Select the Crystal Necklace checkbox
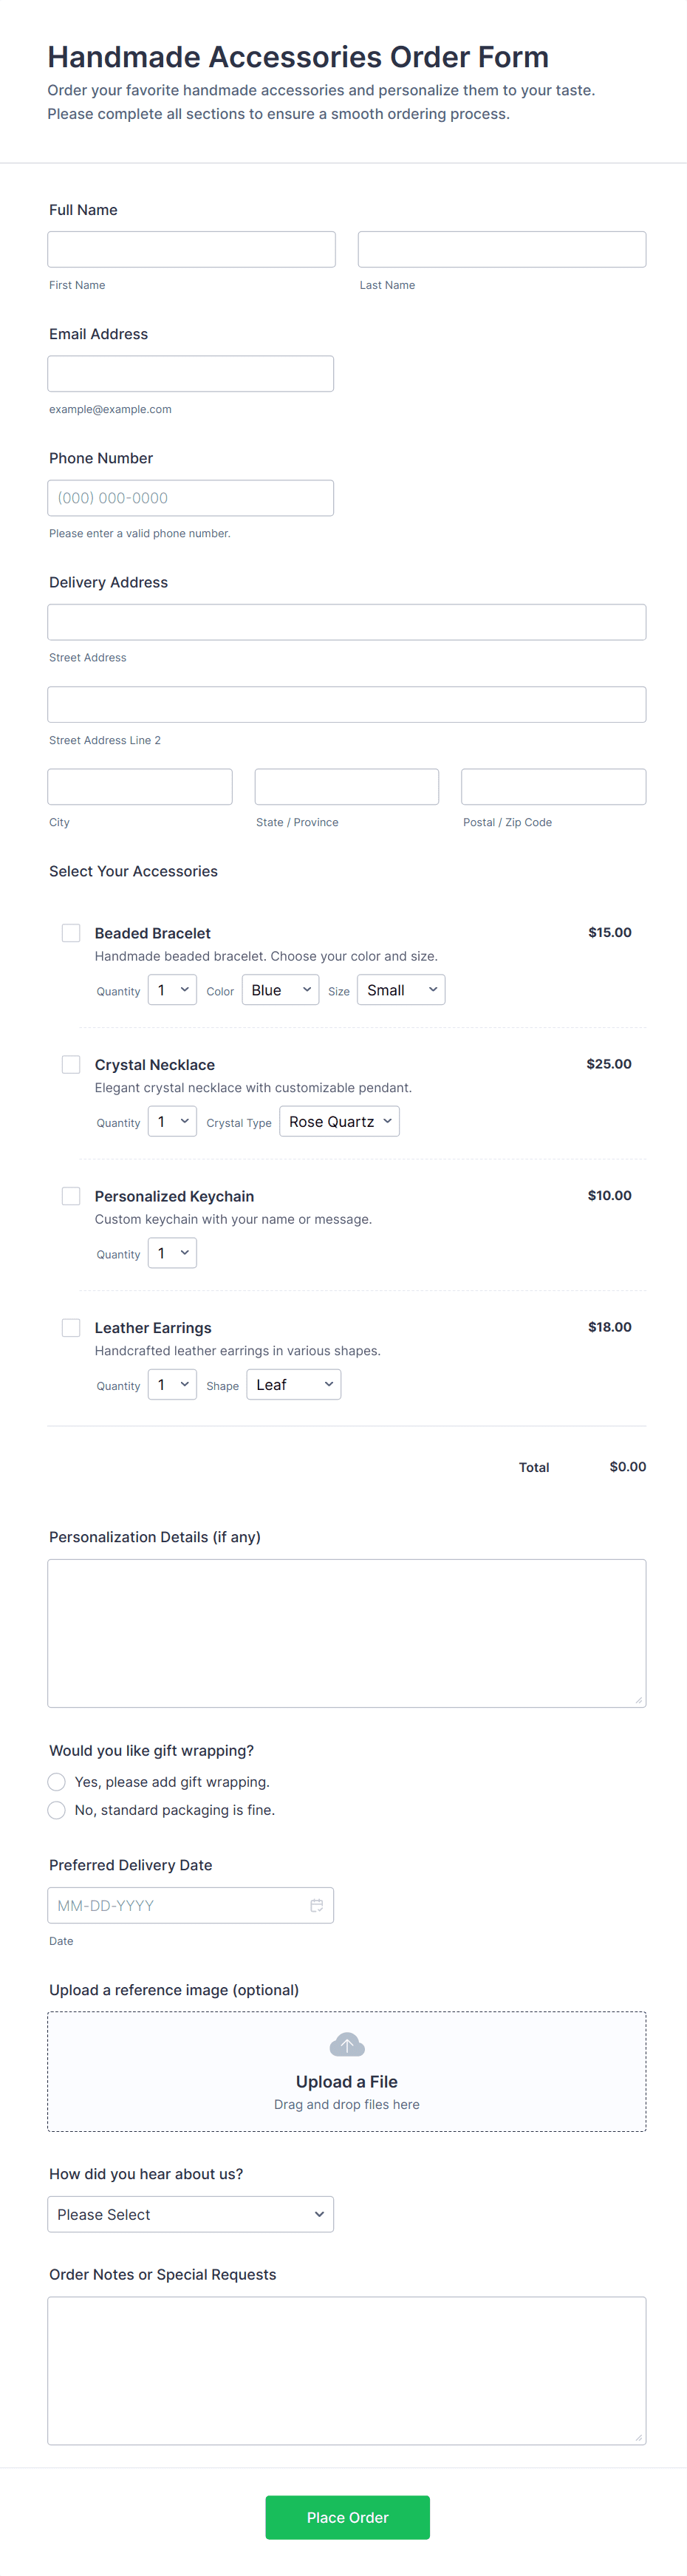The width and height of the screenshot is (687, 2576). [x=71, y=1064]
